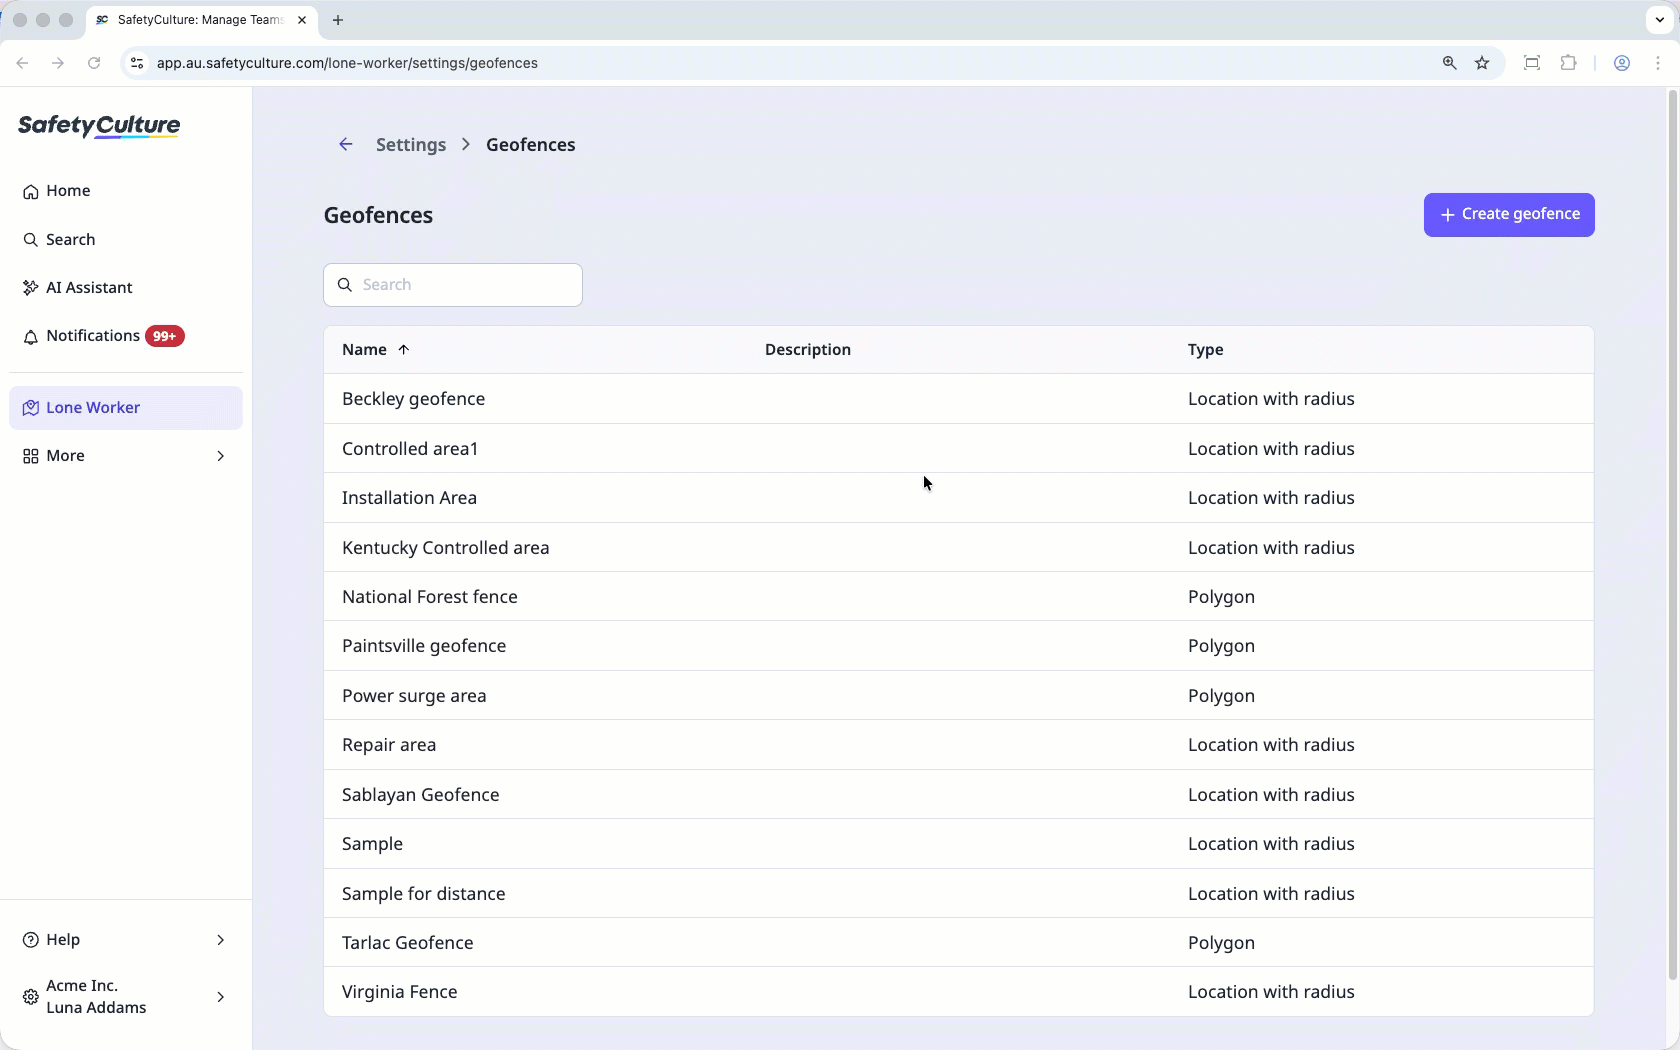Expand the Acme Inc. Luna Addams account menu

pyautogui.click(x=126, y=997)
